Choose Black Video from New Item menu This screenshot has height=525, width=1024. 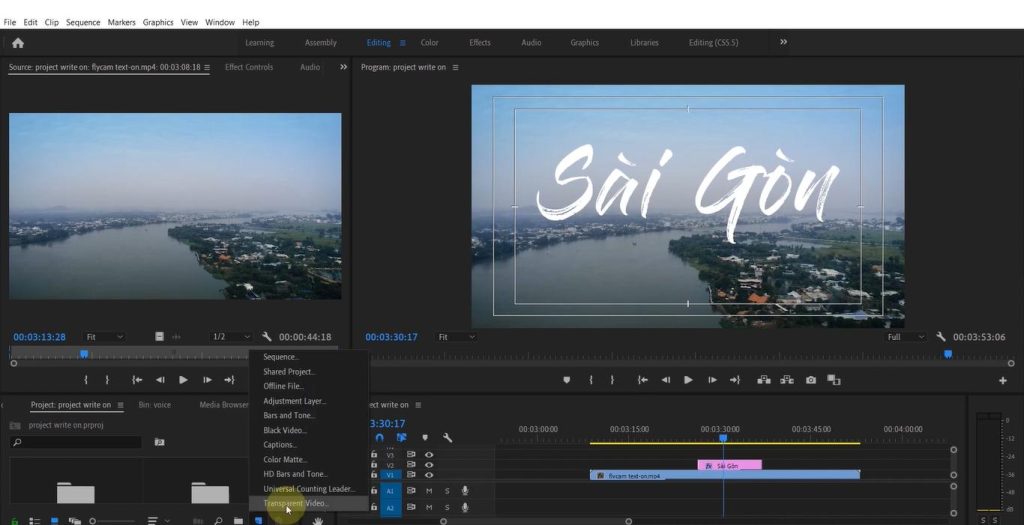click(309, 430)
